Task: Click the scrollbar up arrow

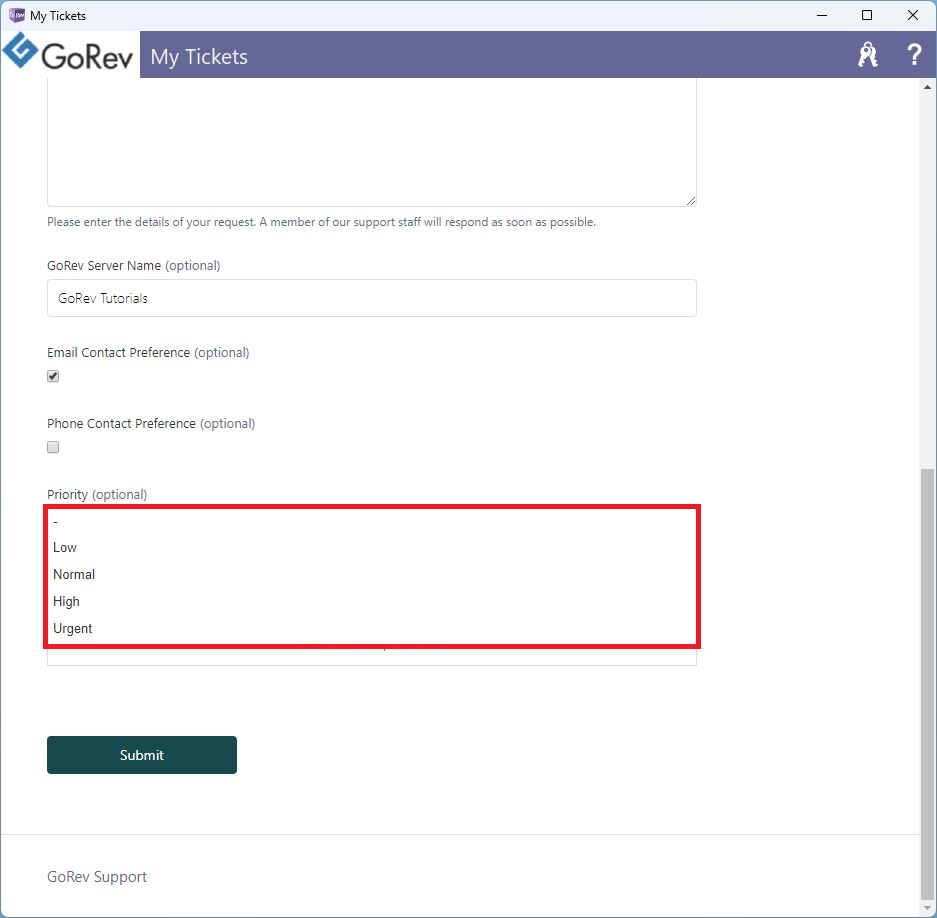Action: coord(927,87)
